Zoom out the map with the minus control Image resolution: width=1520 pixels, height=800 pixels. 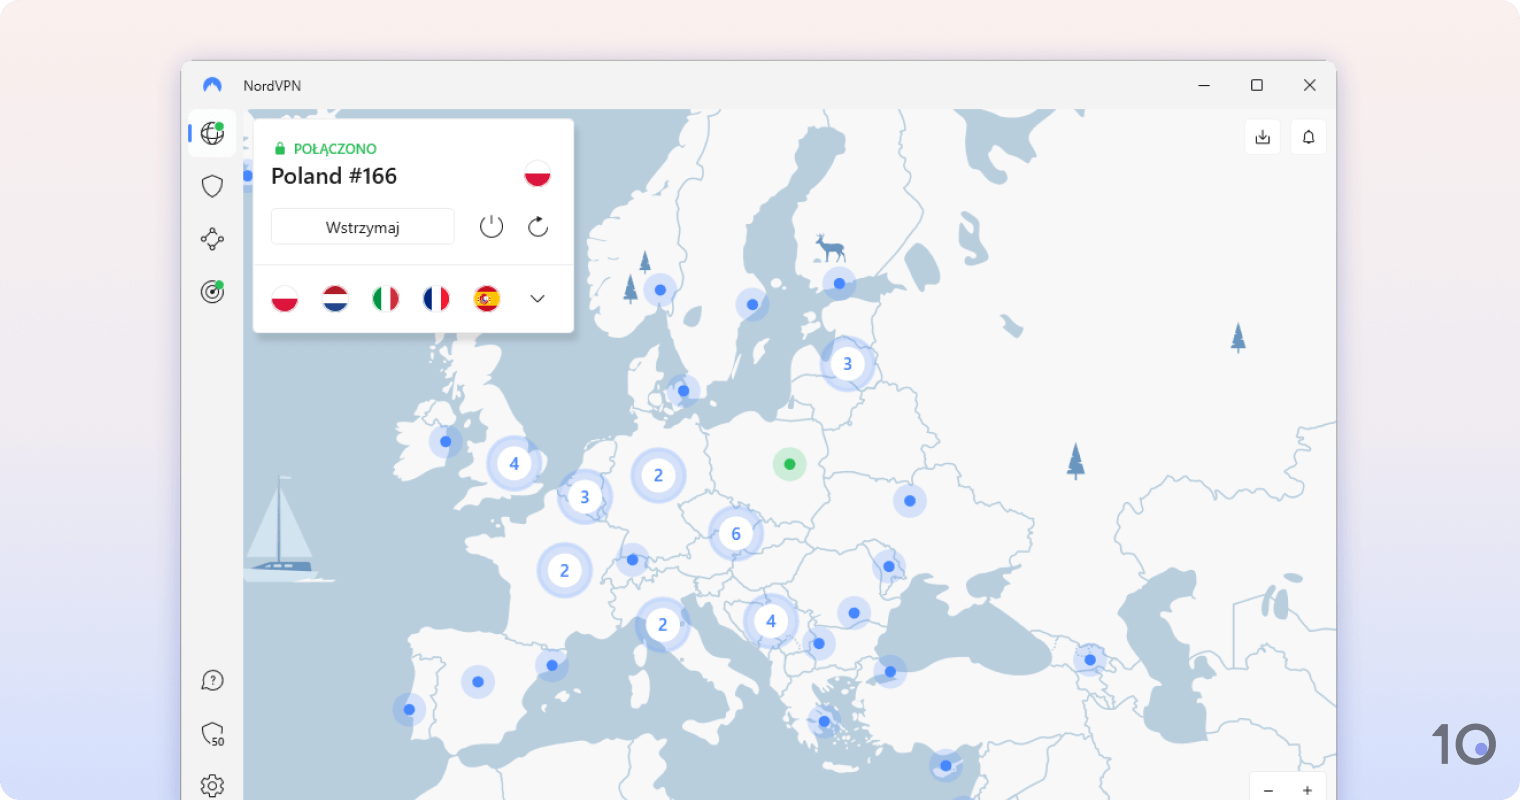tap(1268, 789)
